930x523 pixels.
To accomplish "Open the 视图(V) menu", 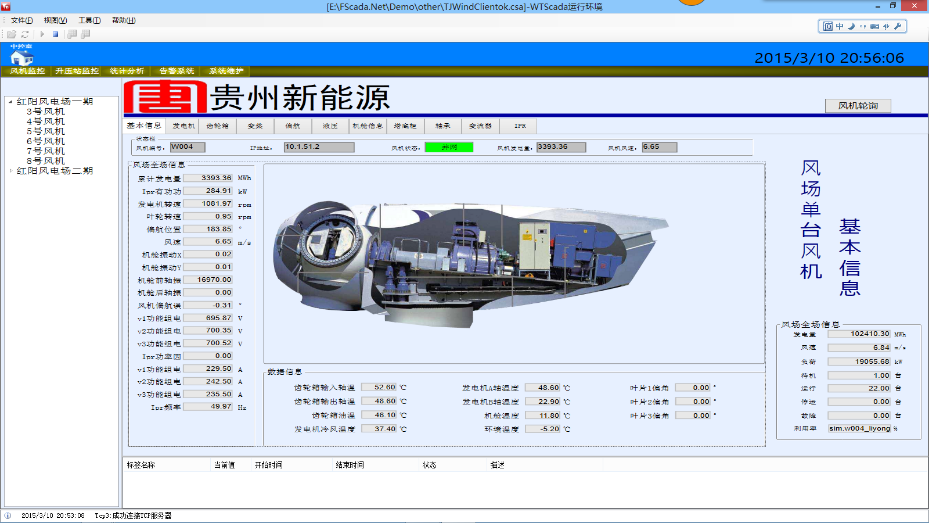I will click(x=55, y=20).
